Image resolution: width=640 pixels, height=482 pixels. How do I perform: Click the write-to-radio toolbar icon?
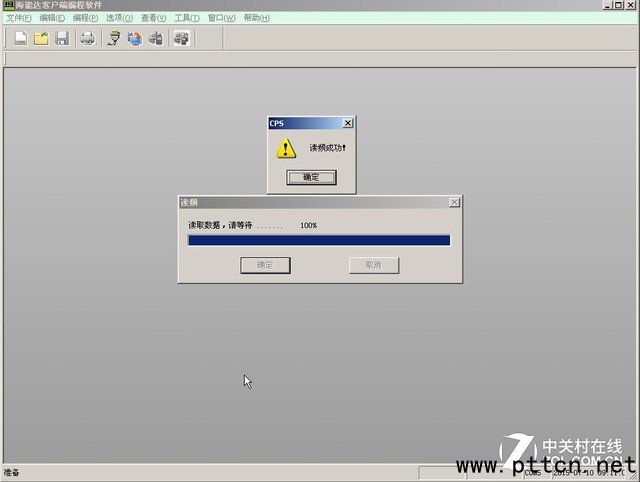(x=135, y=38)
